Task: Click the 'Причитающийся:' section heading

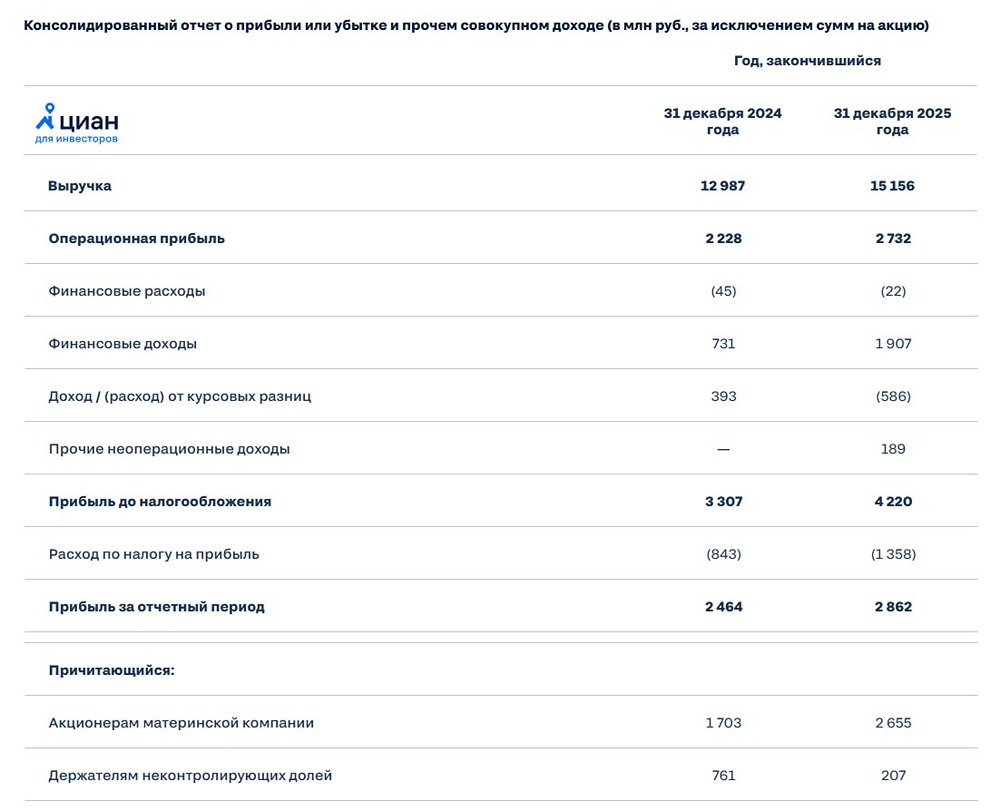Action: click(112, 670)
